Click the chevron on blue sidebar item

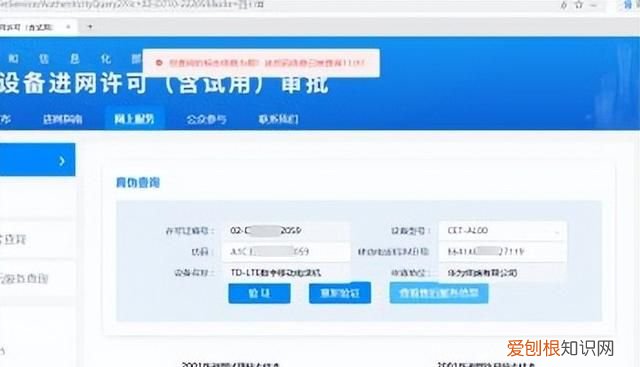click(62, 161)
